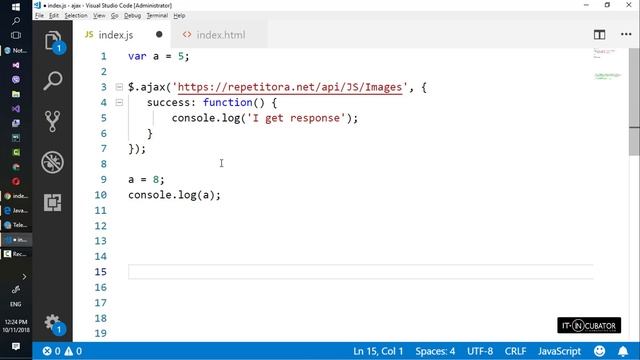
Task: Click 'console.log(a);' on line 10
Action: pyautogui.click(x=174, y=195)
